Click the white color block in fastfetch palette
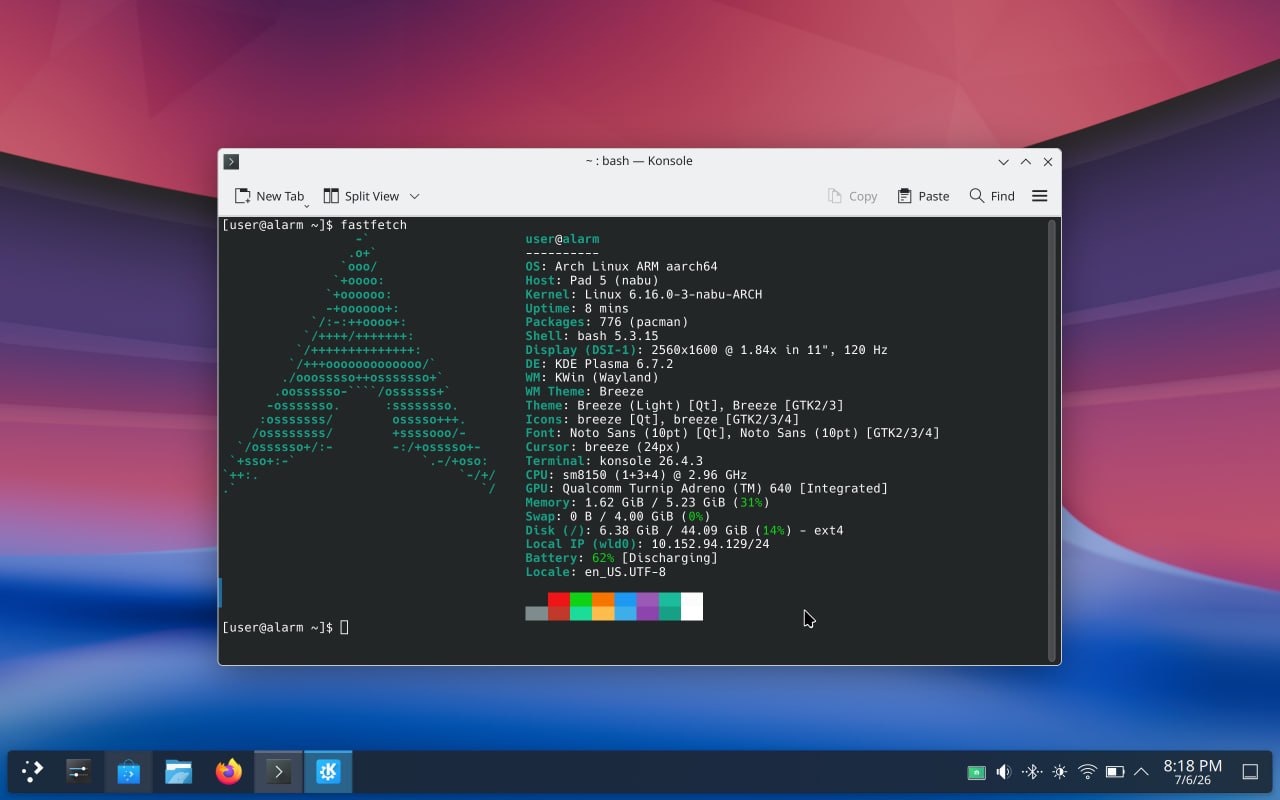 692,606
